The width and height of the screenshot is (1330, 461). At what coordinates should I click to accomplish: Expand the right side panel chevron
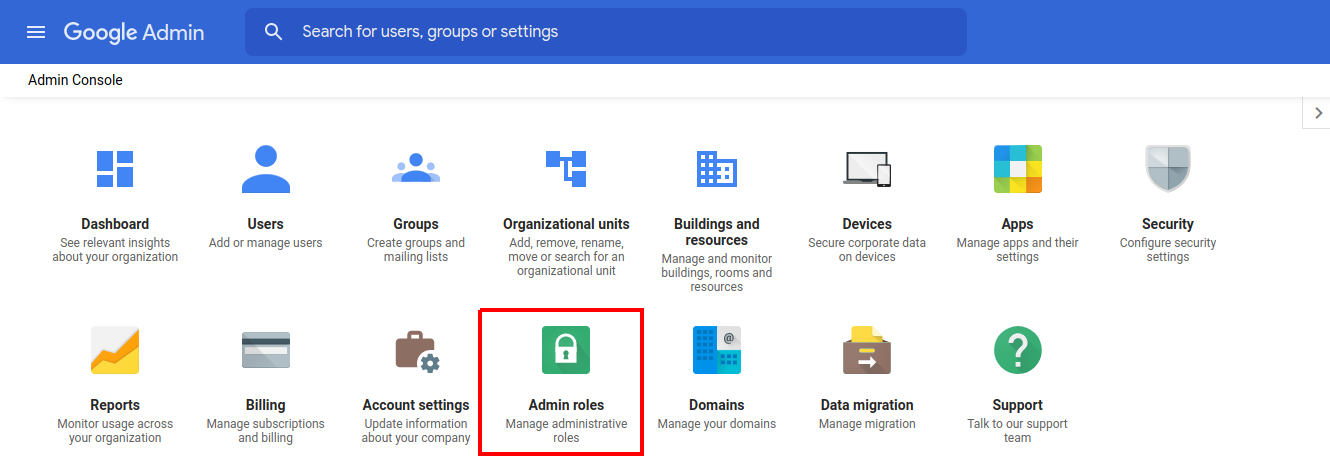click(x=1318, y=113)
